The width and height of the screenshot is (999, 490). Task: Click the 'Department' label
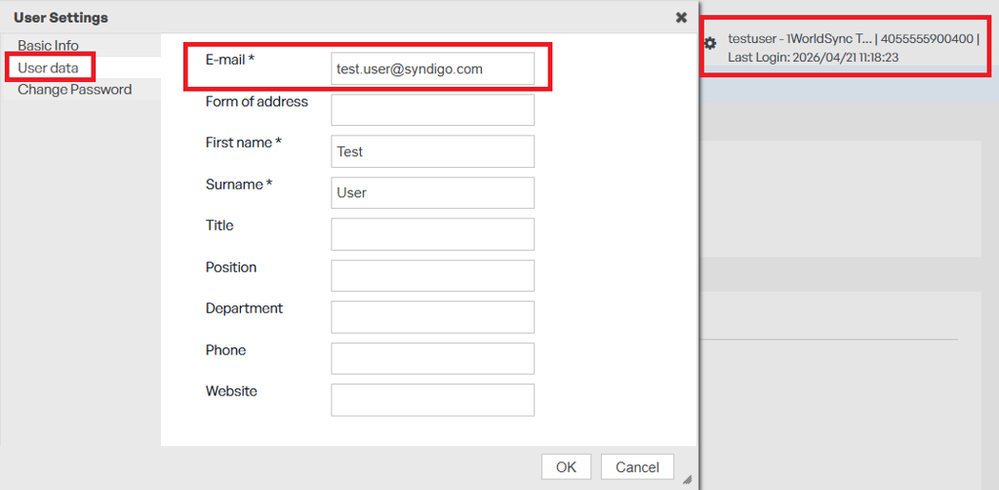coord(244,308)
